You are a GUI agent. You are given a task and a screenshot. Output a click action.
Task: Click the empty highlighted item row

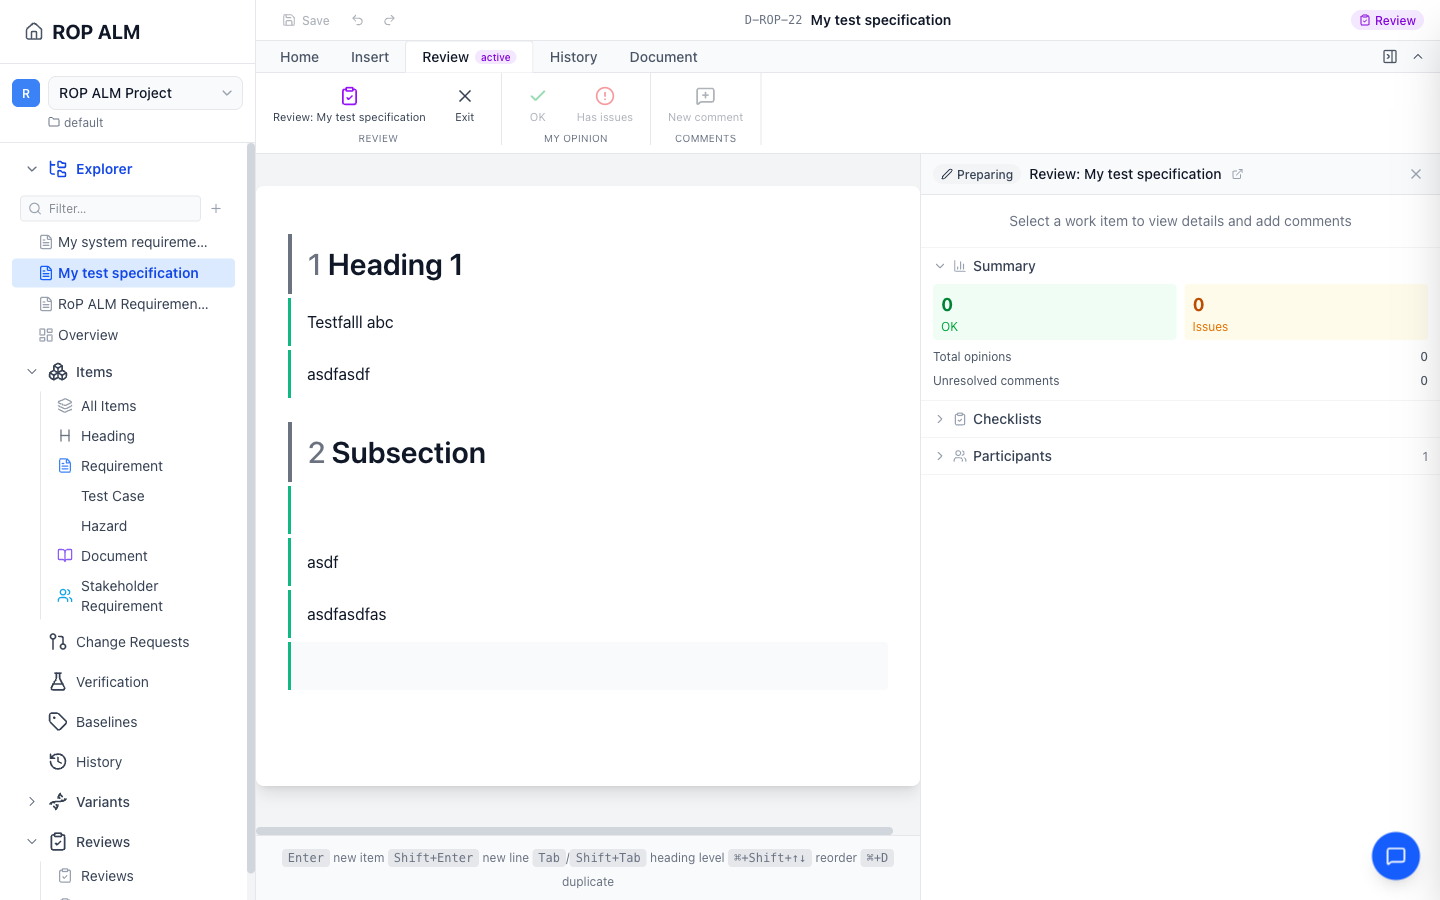(589, 666)
